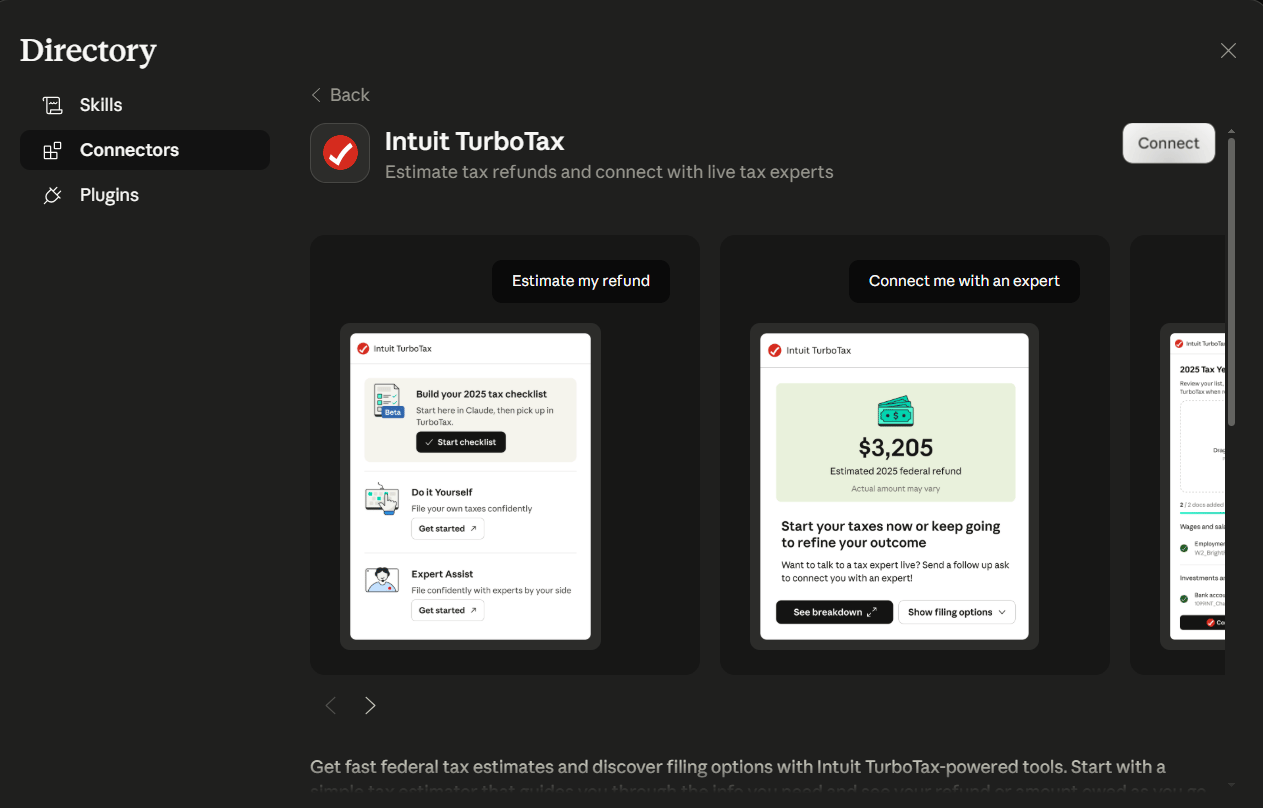
Task: Click 'Expert Assist' heading text
Action: [x=442, y=574]
